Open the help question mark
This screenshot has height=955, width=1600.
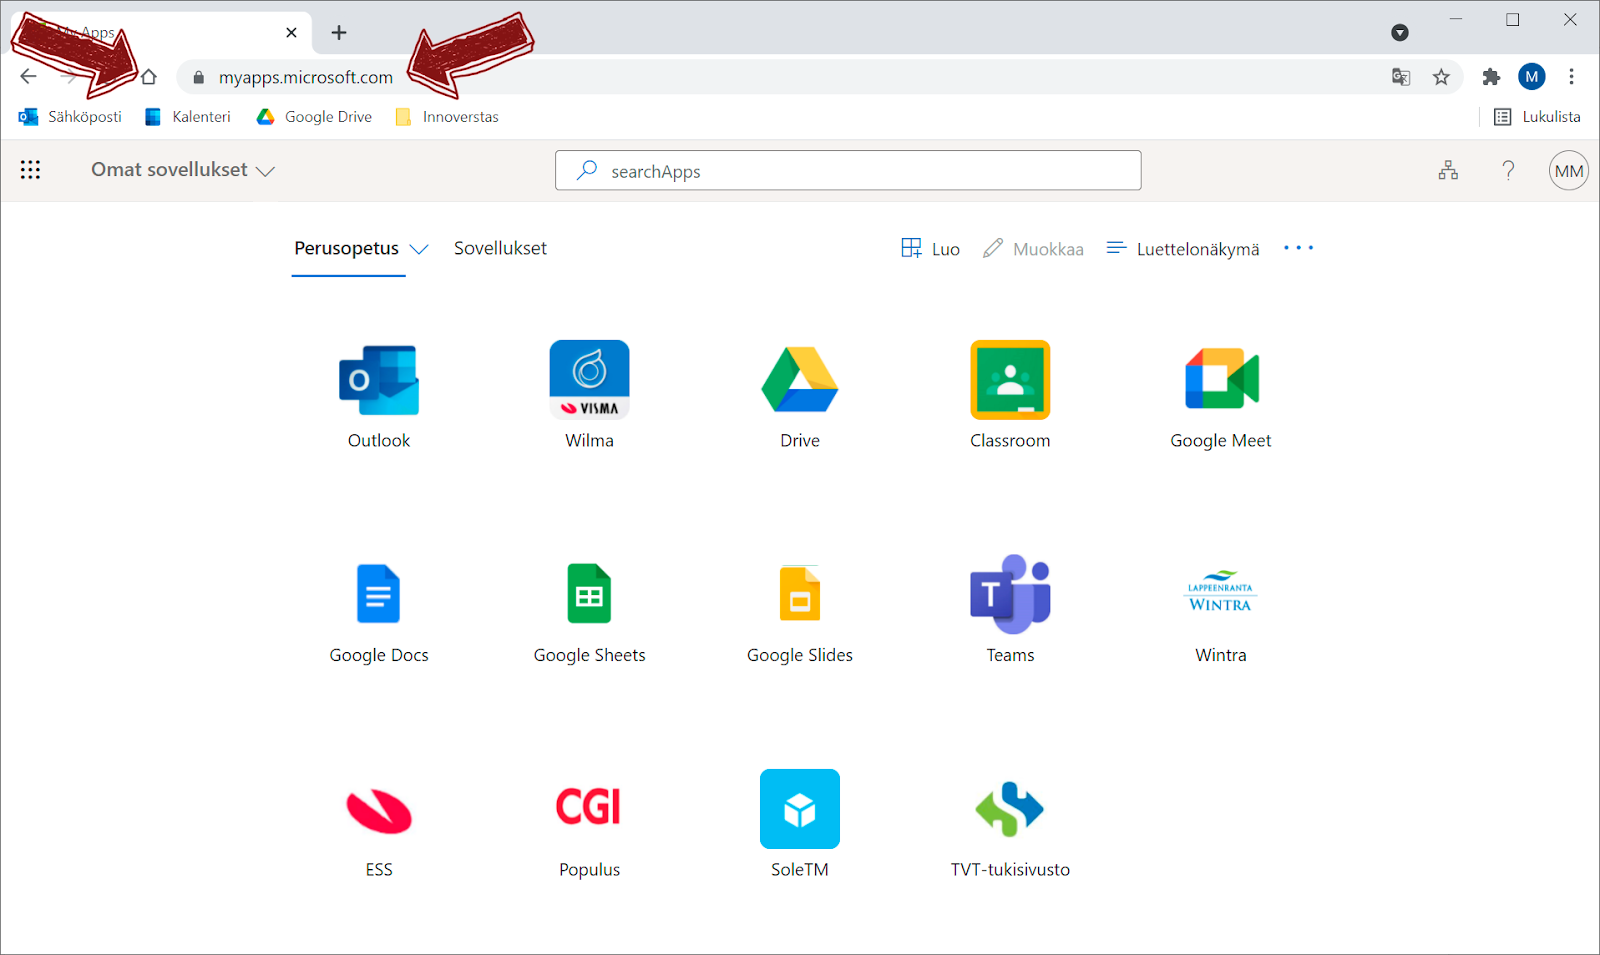[x=1508, y=170]
